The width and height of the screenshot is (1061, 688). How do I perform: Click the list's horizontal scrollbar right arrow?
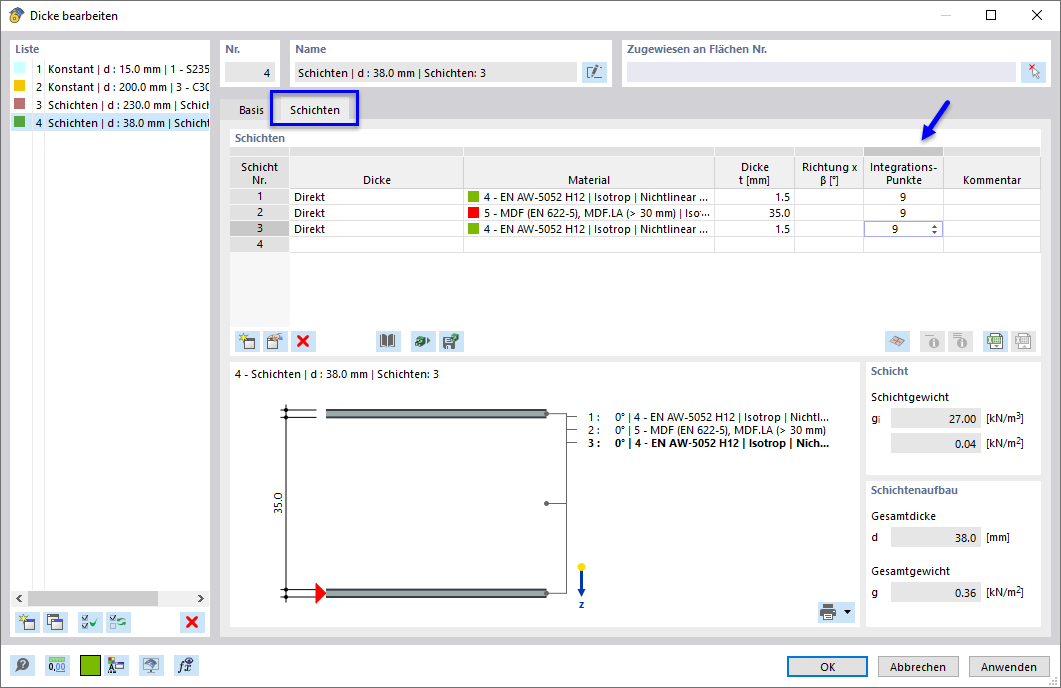pyautogui.click(x=200, y=598)
